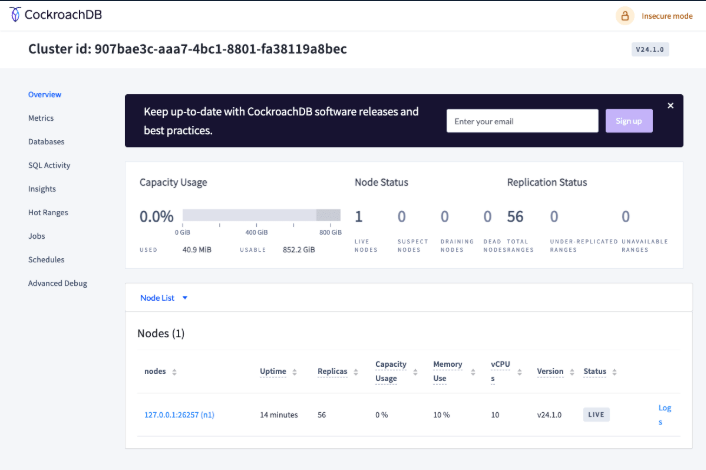Click the Uptime column header
This screenshot has width=706, height=470.
273,371
